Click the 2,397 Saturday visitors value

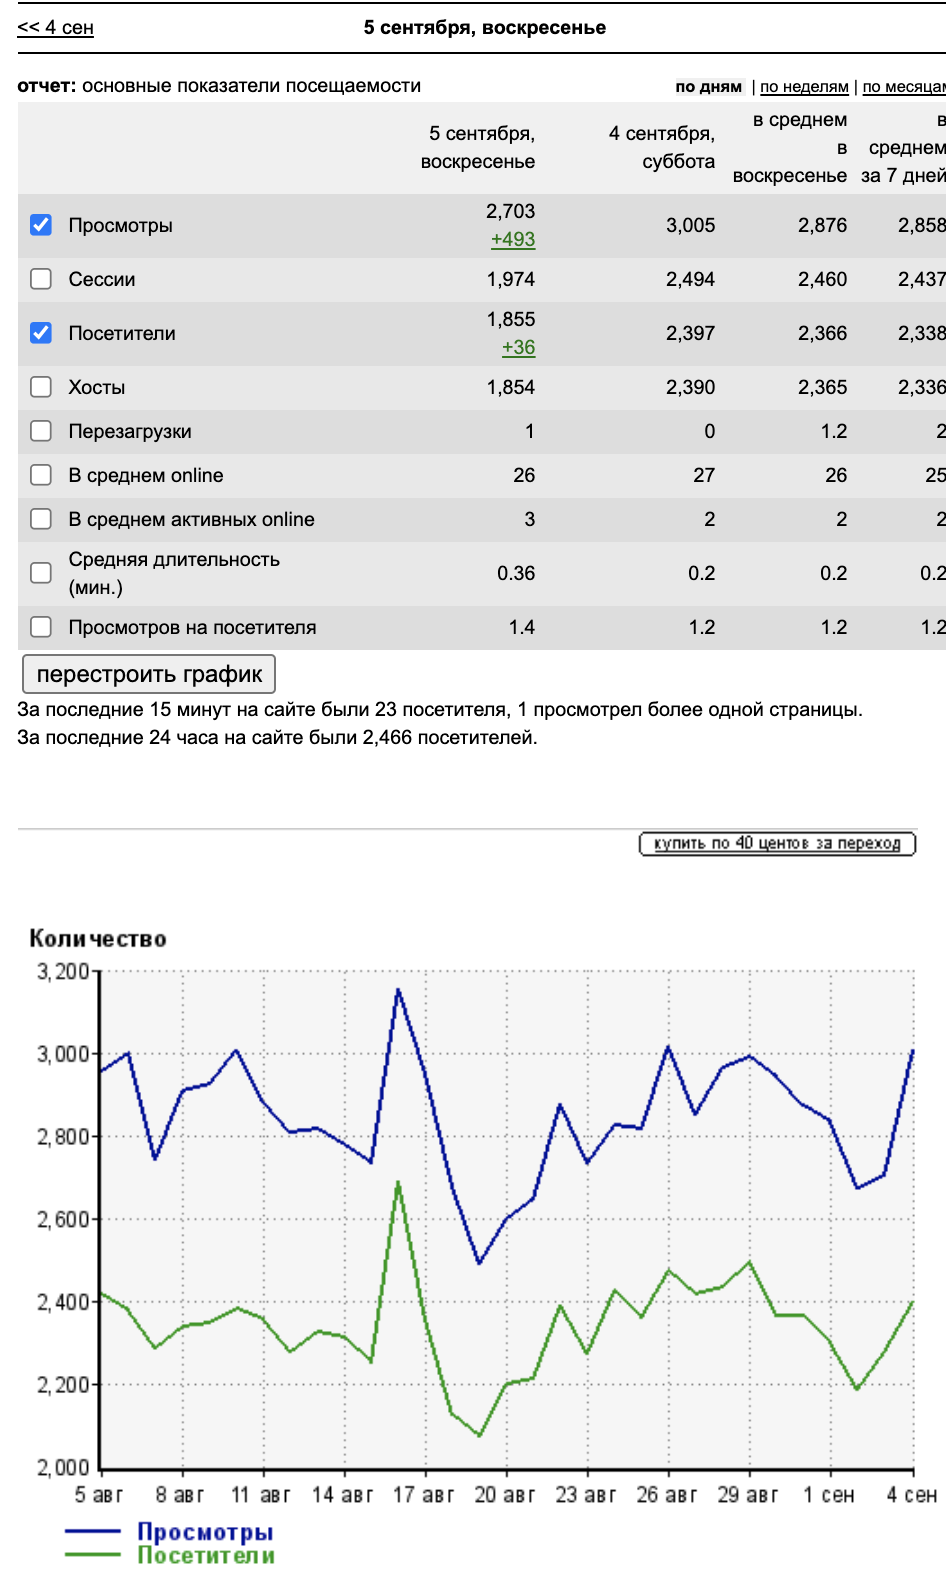691,333
